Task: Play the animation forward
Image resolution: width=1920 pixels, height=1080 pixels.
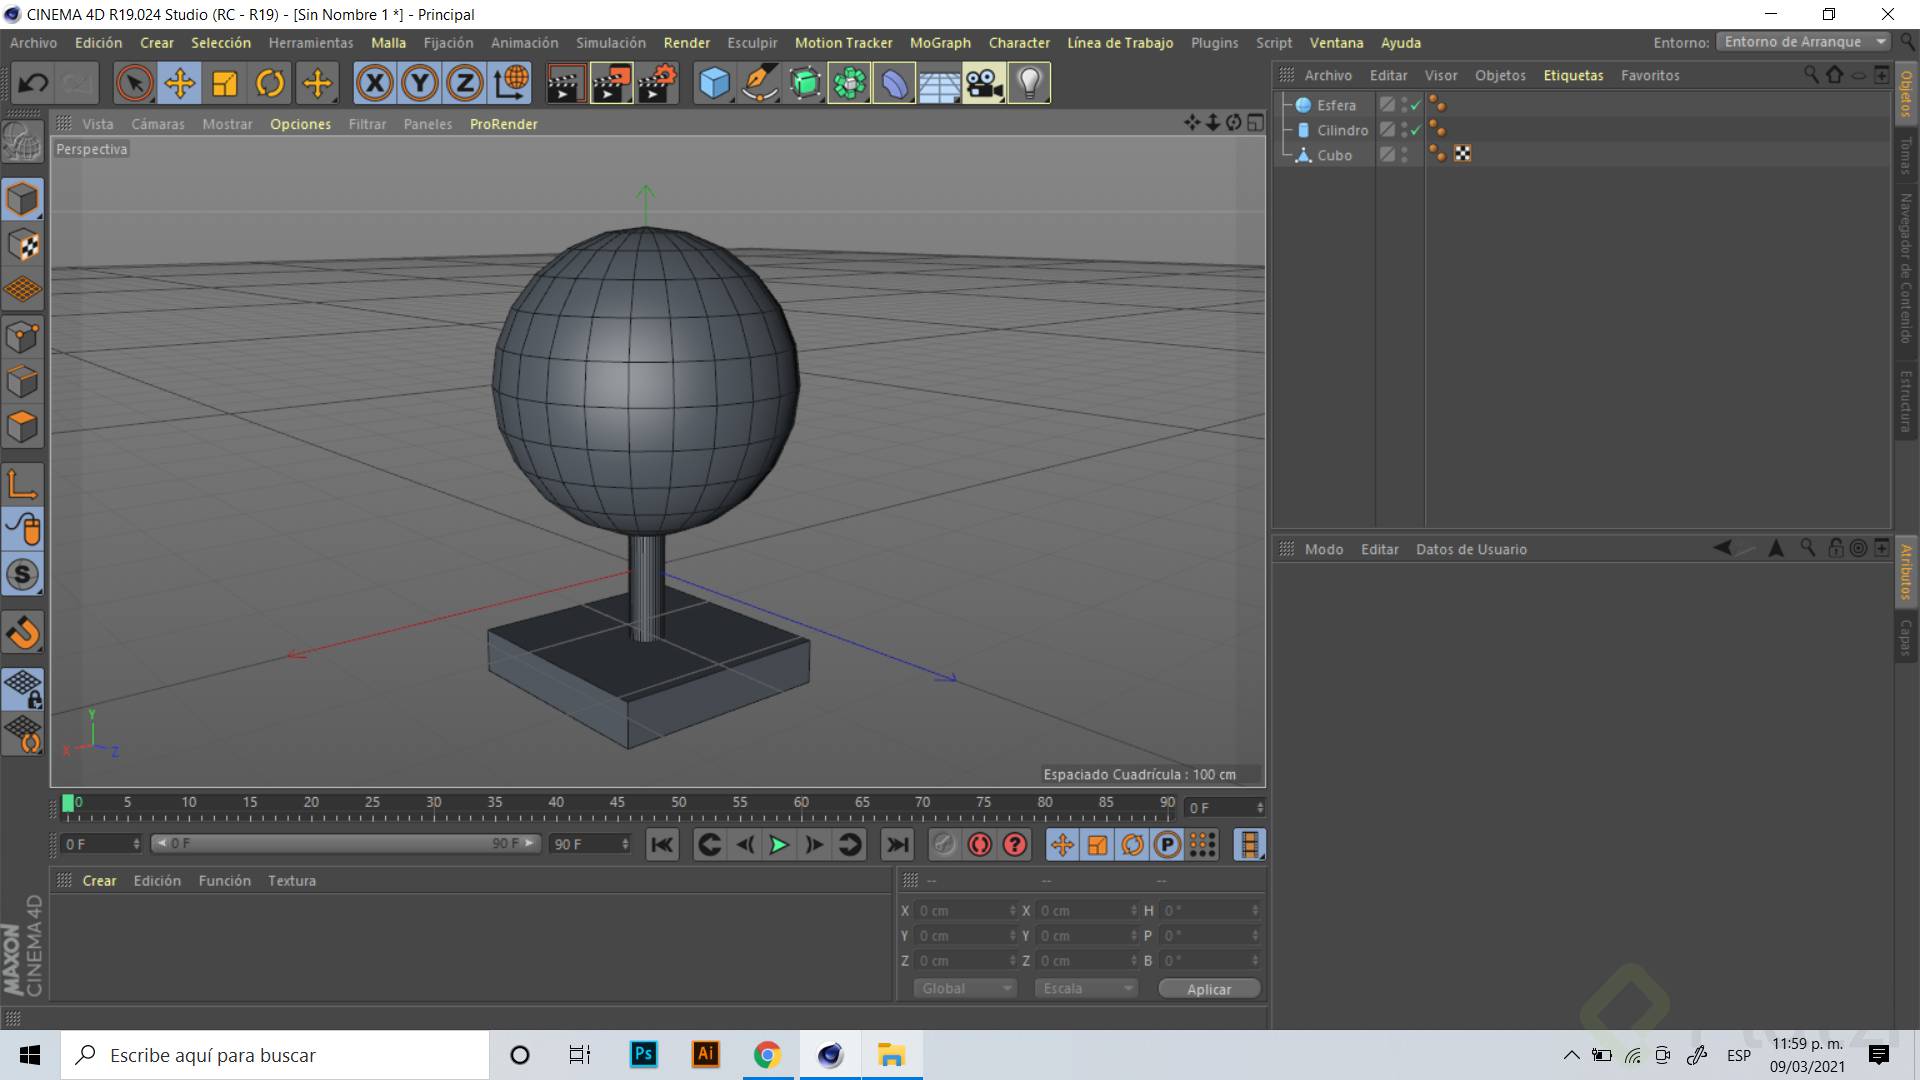Action: coord(778,845)
